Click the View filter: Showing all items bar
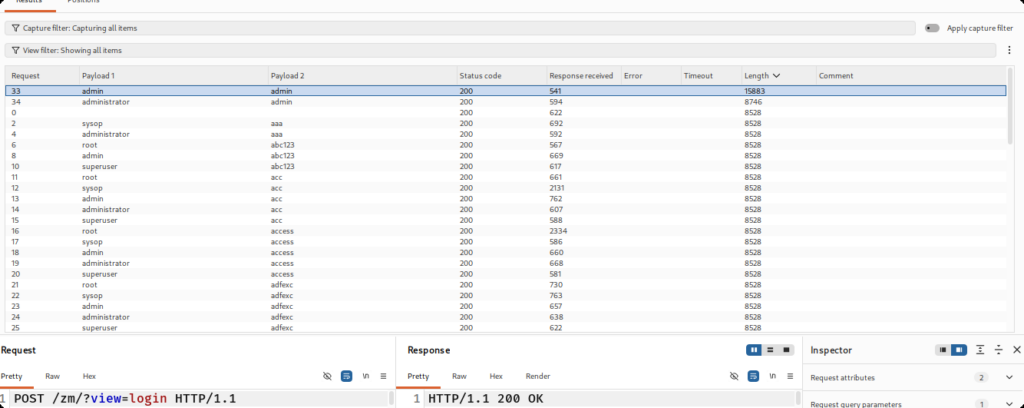Screen dimensions: 1024x408 (500, 50)
